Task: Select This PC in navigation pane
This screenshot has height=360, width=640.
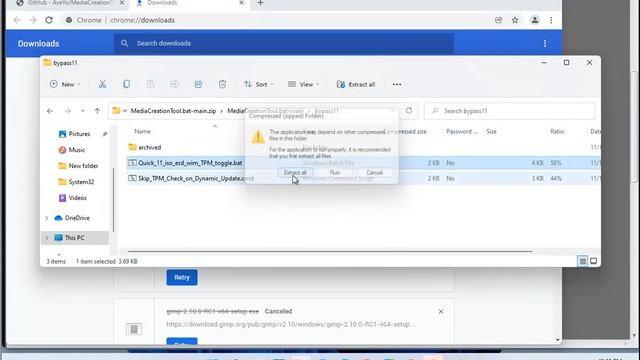Action: point(75,238)
